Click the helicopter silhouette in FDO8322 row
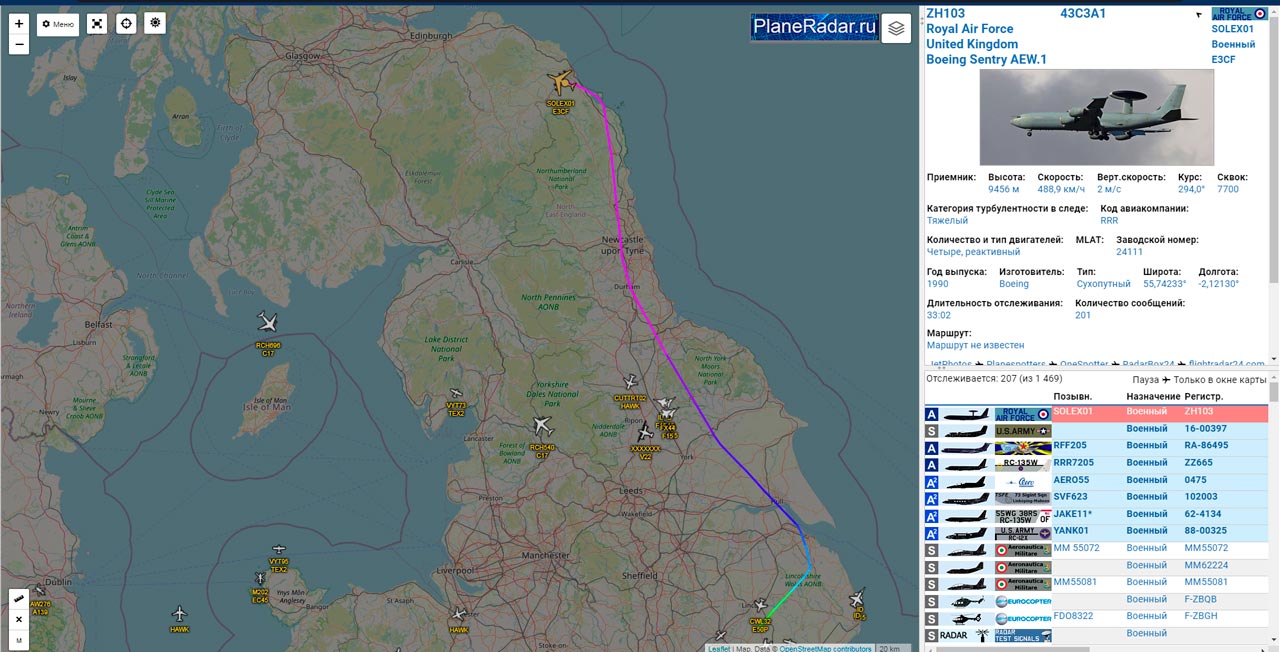Viewport: 1280px width, 652px height. click(x=966, y=618)
